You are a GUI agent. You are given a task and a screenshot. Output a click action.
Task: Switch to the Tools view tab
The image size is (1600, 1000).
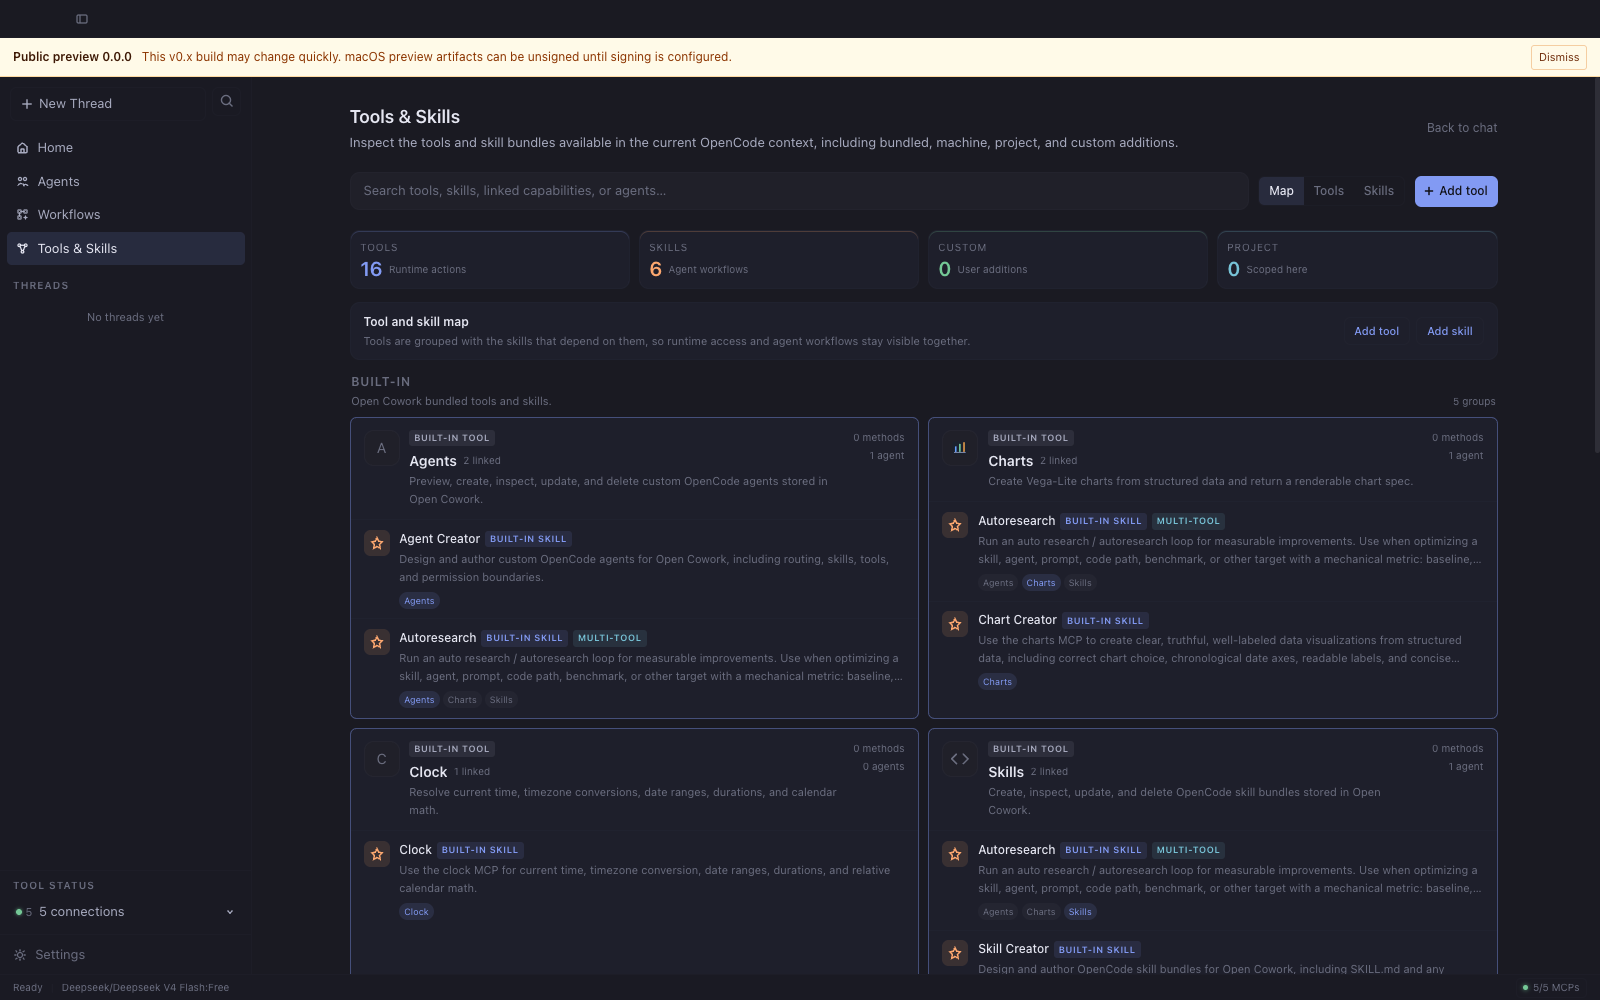pyautogui.click(x=1328, y=191)
